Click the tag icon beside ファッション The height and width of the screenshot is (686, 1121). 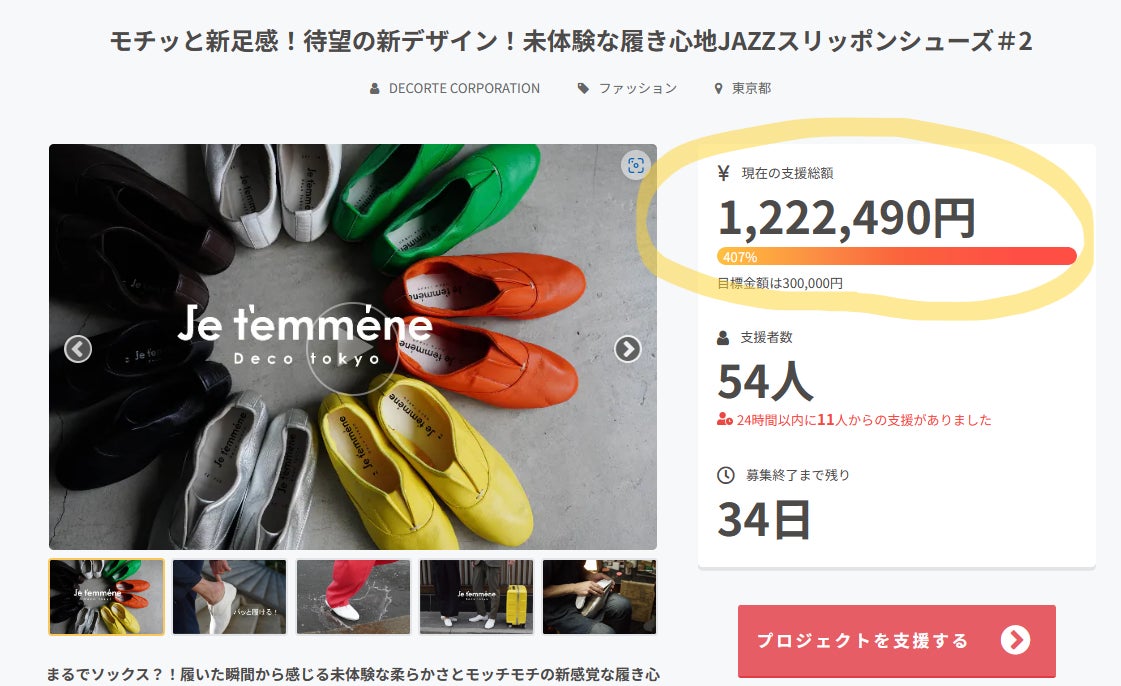pos(583,89)
